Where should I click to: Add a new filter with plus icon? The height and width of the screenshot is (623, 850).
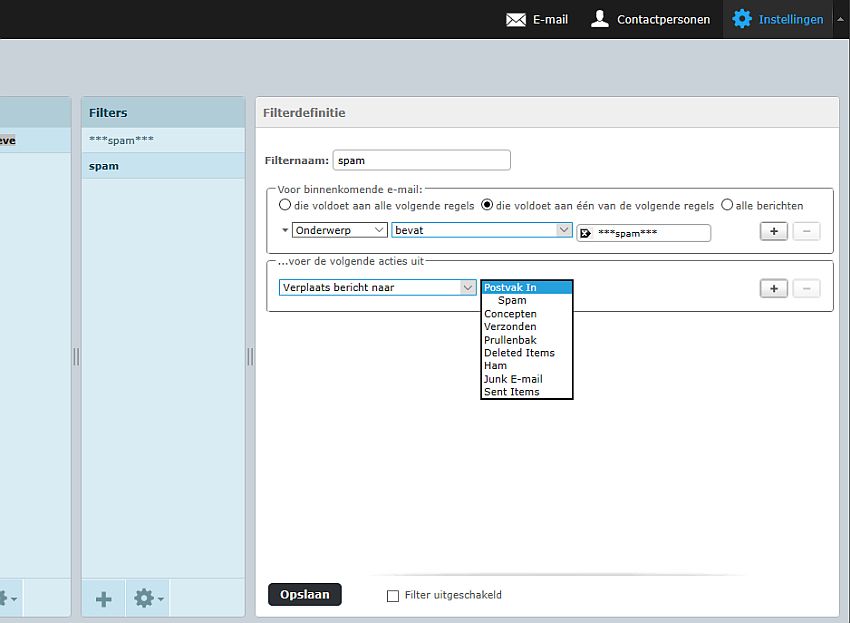coord(104,599)
